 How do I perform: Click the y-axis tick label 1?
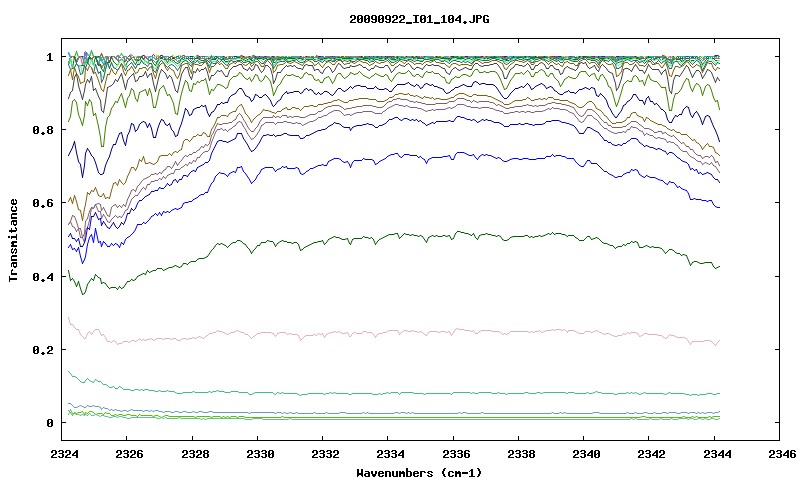tap(49, 57)
